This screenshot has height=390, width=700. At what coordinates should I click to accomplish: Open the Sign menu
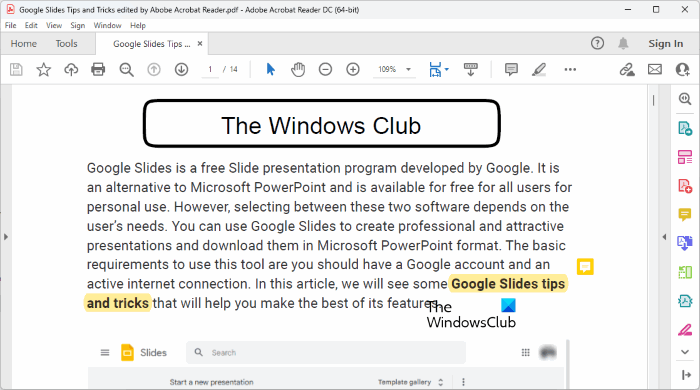(x=78, y=25)
